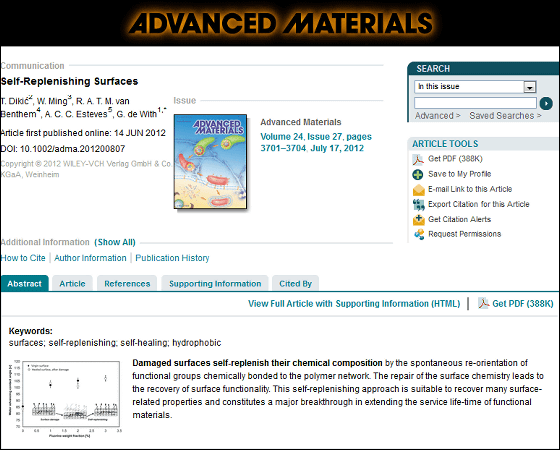Open Advanced search options link
Screen dimensions: 560x450
[x=438, y=116]
